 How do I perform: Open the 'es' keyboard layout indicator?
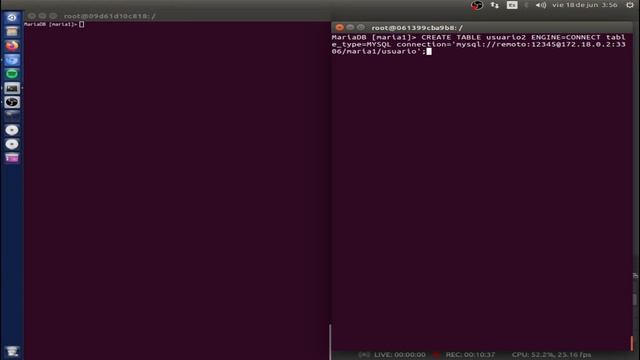[x=512, y=5]
